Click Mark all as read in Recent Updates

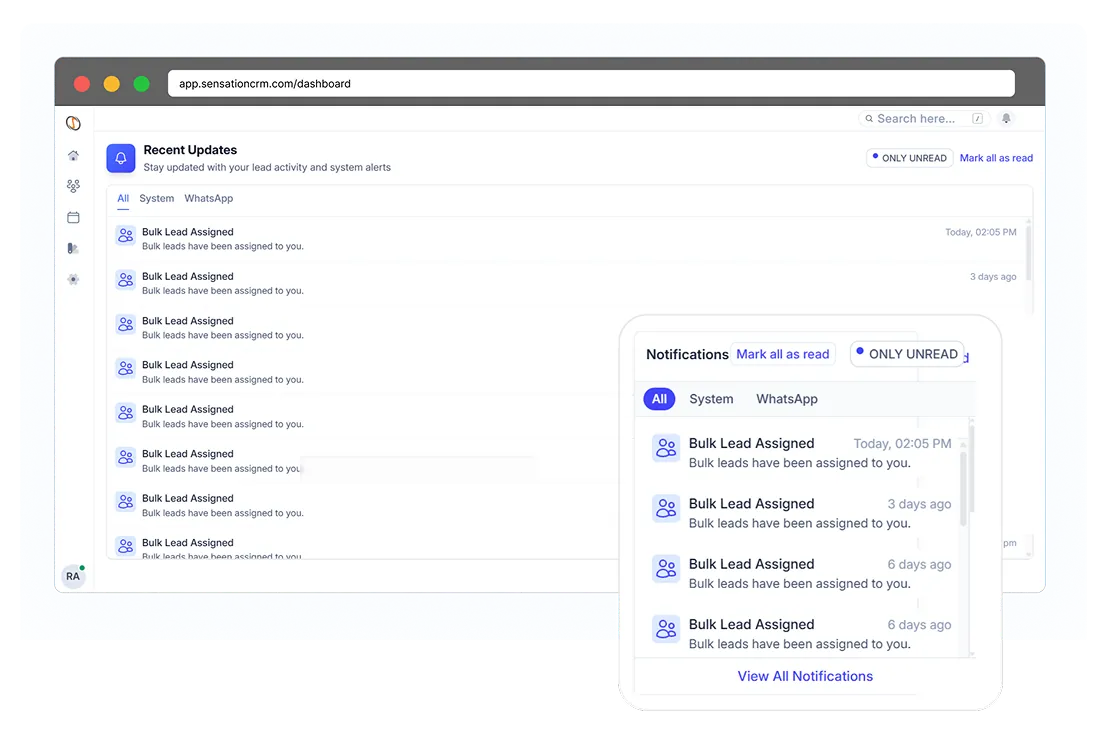pos(995,158)
